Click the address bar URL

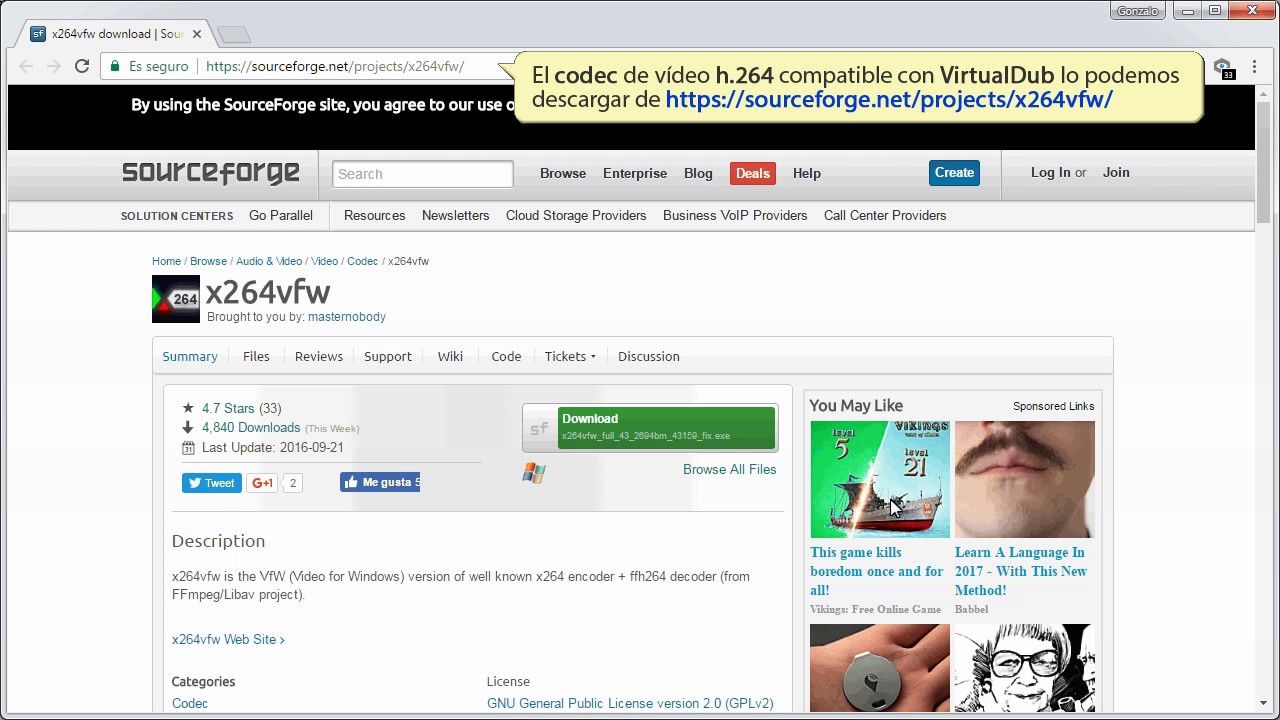[335, 67]
